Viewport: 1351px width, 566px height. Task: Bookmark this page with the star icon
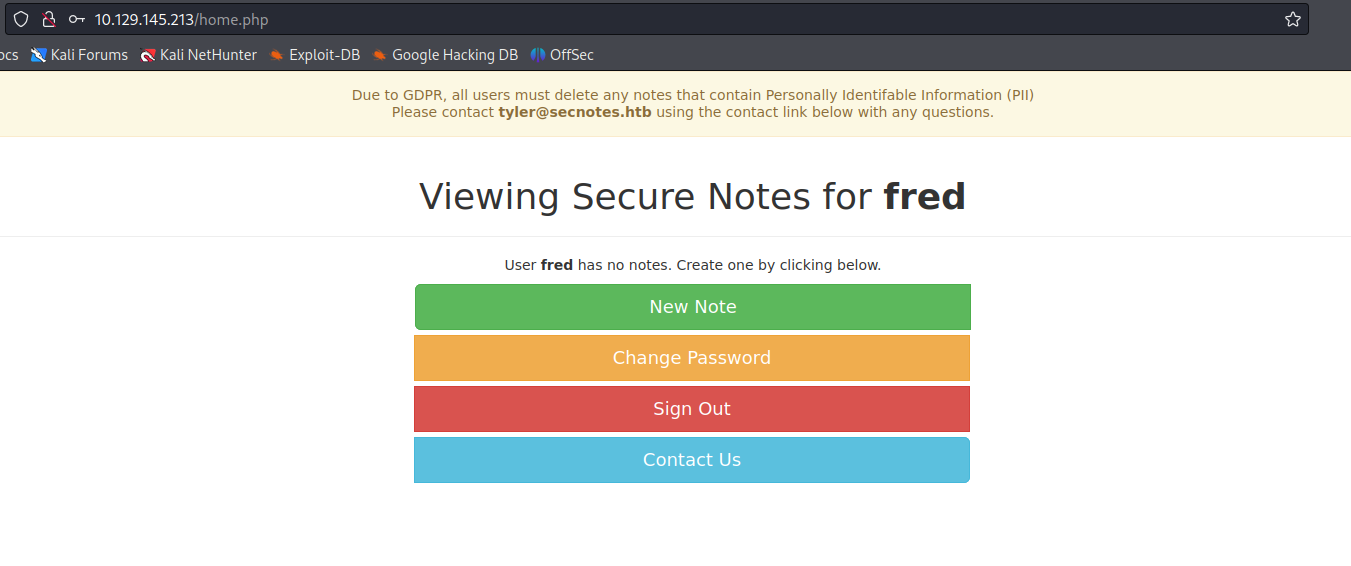[1292, 19]
